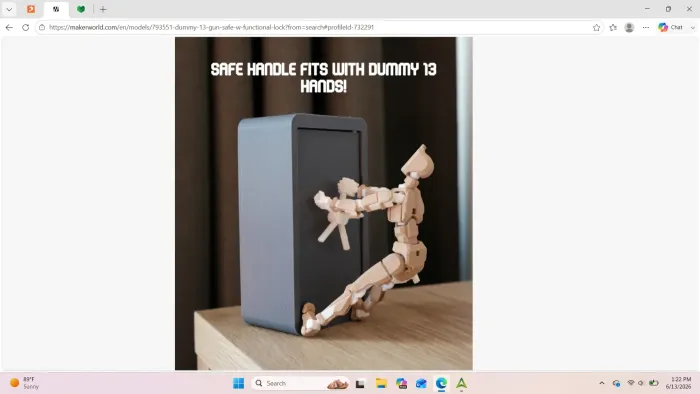The height and width of the screenshot is (394, 700).
Task: Open Settings and more ellipsis menu
Action: click(646, 28)
